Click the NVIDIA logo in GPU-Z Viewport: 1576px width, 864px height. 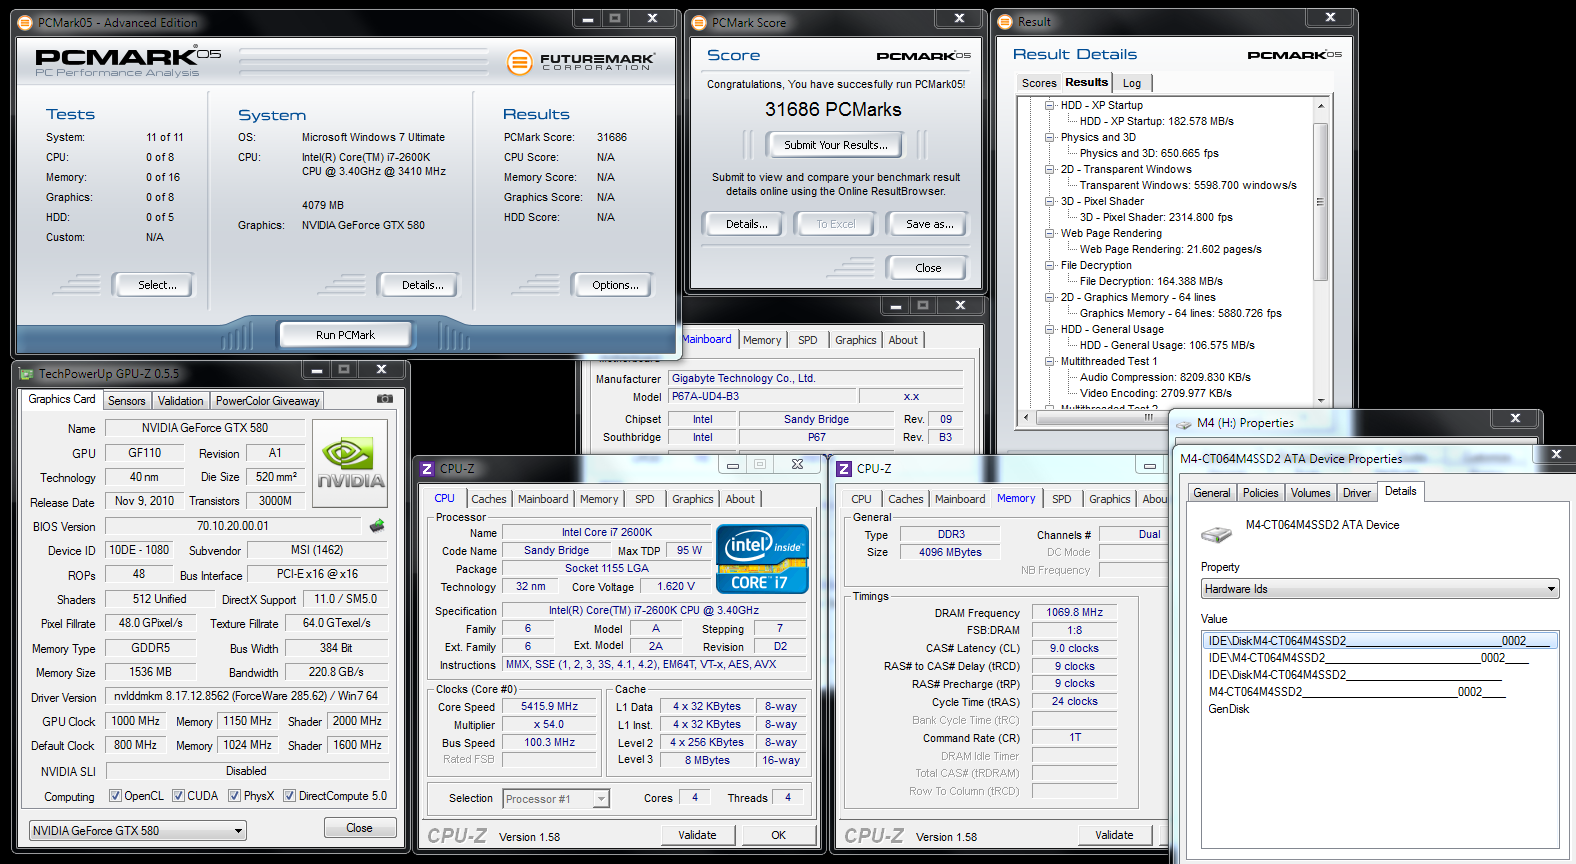click(350, 461)
